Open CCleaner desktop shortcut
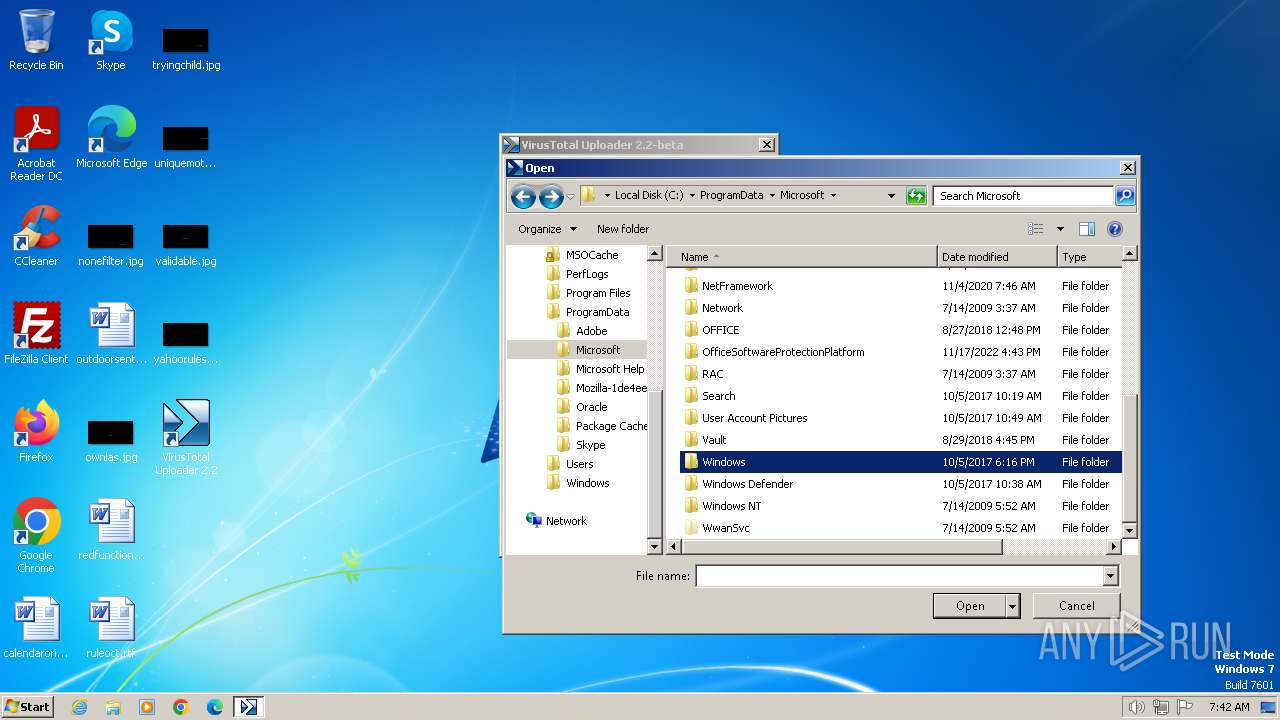Viewport: 1280px width, 720px height. [36, 235]
